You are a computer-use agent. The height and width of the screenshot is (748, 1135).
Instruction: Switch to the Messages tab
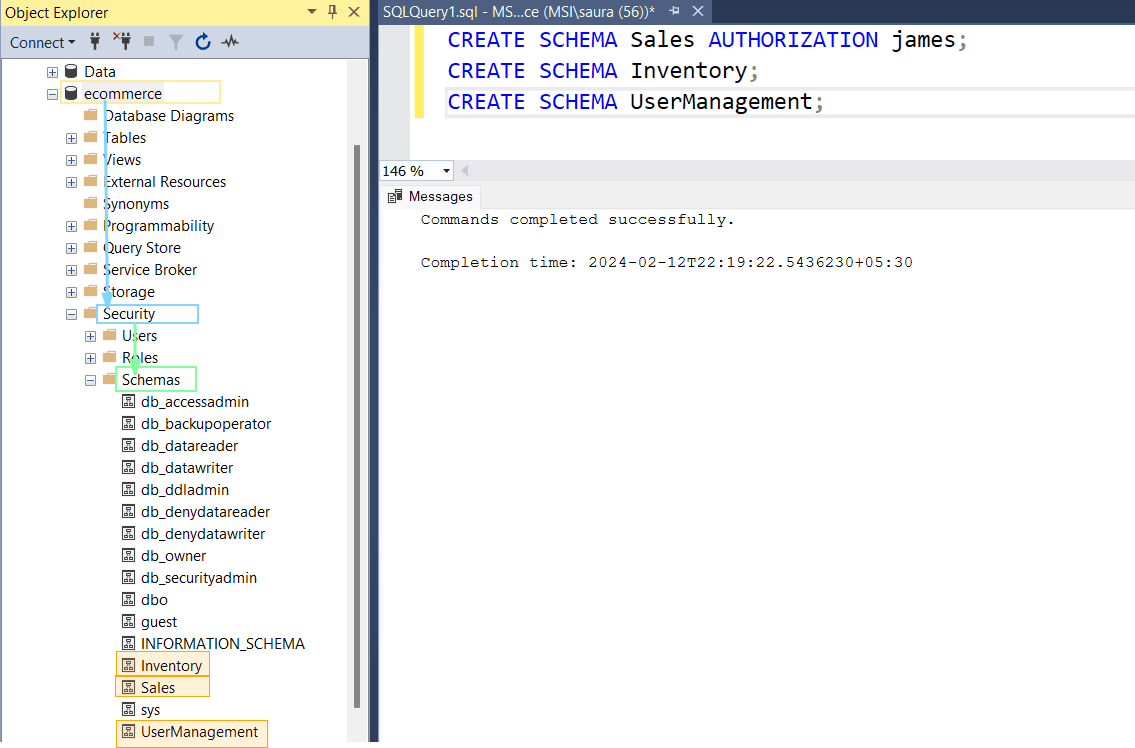tap(429, 196)
